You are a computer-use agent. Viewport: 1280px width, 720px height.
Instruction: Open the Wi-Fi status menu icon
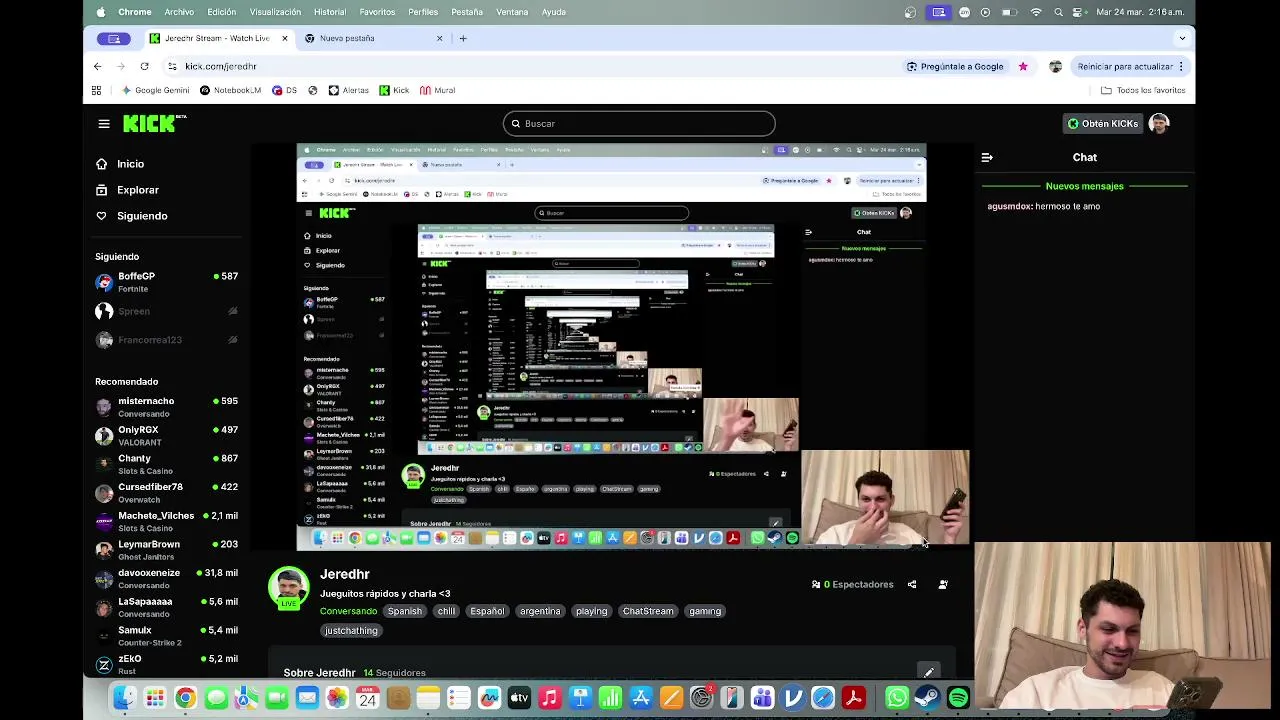(x=1036, y=12)
